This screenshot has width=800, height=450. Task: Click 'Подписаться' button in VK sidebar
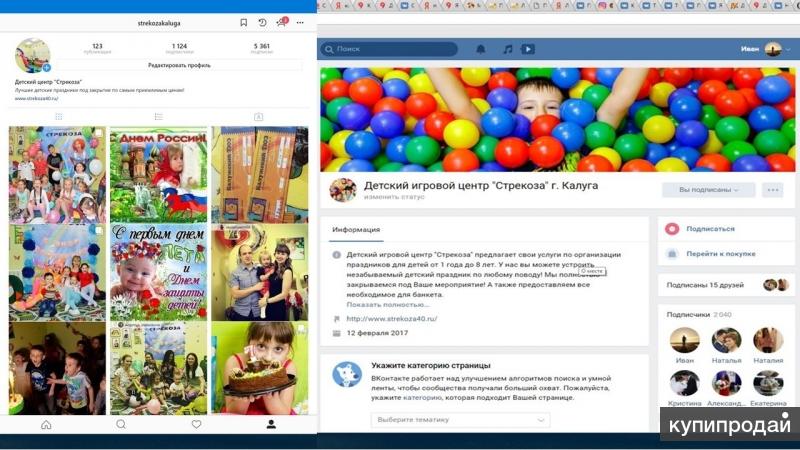pyautogui.click(x=710, y=229)
